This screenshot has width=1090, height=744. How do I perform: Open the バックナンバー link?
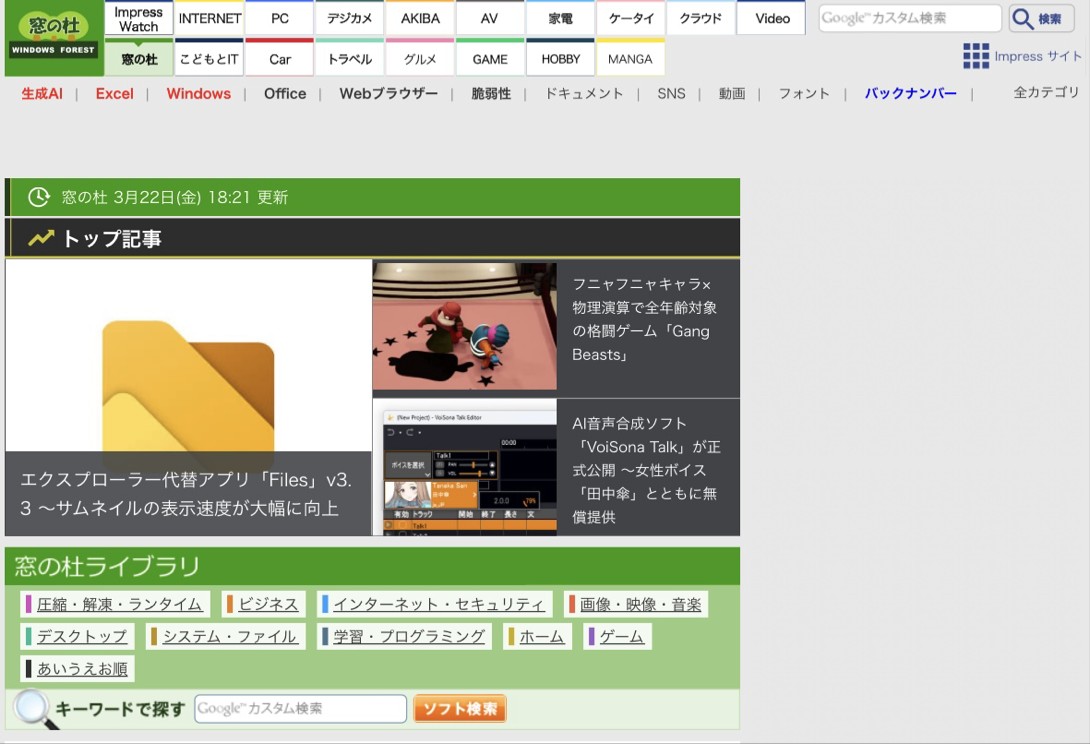click(911, 93)
